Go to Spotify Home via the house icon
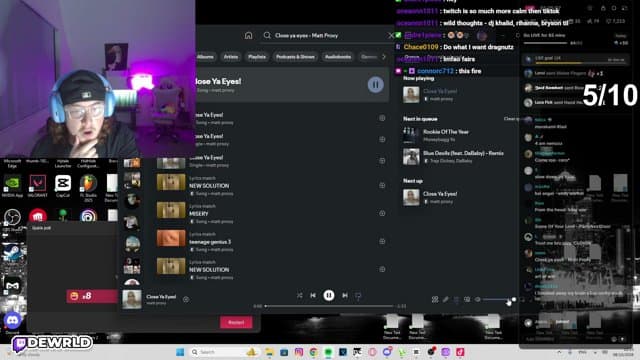The image size is (640, 360). (x=249, y=36)
